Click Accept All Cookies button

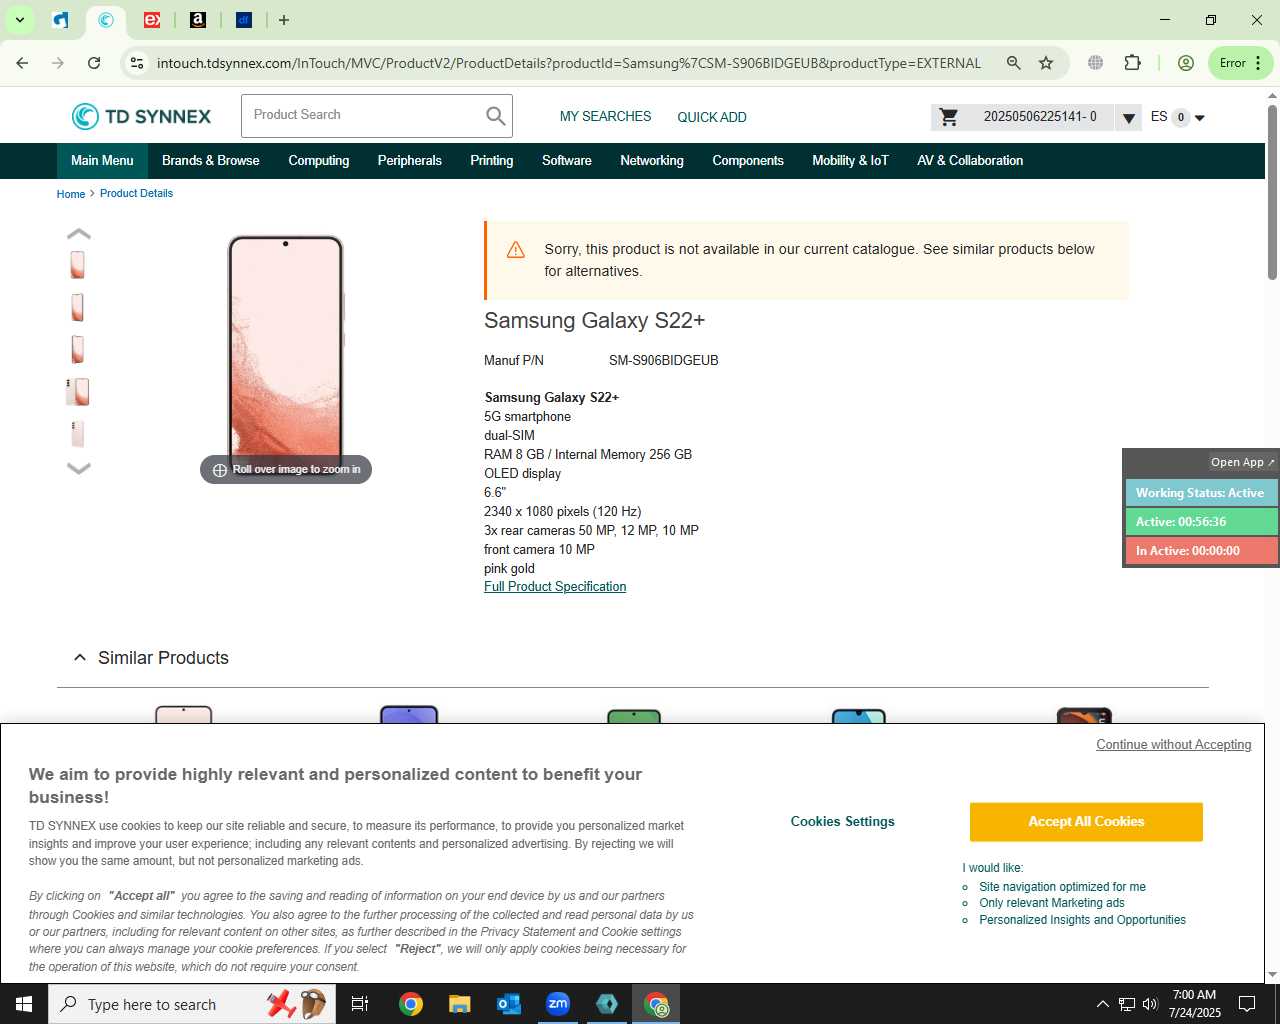coord(1086,822)
